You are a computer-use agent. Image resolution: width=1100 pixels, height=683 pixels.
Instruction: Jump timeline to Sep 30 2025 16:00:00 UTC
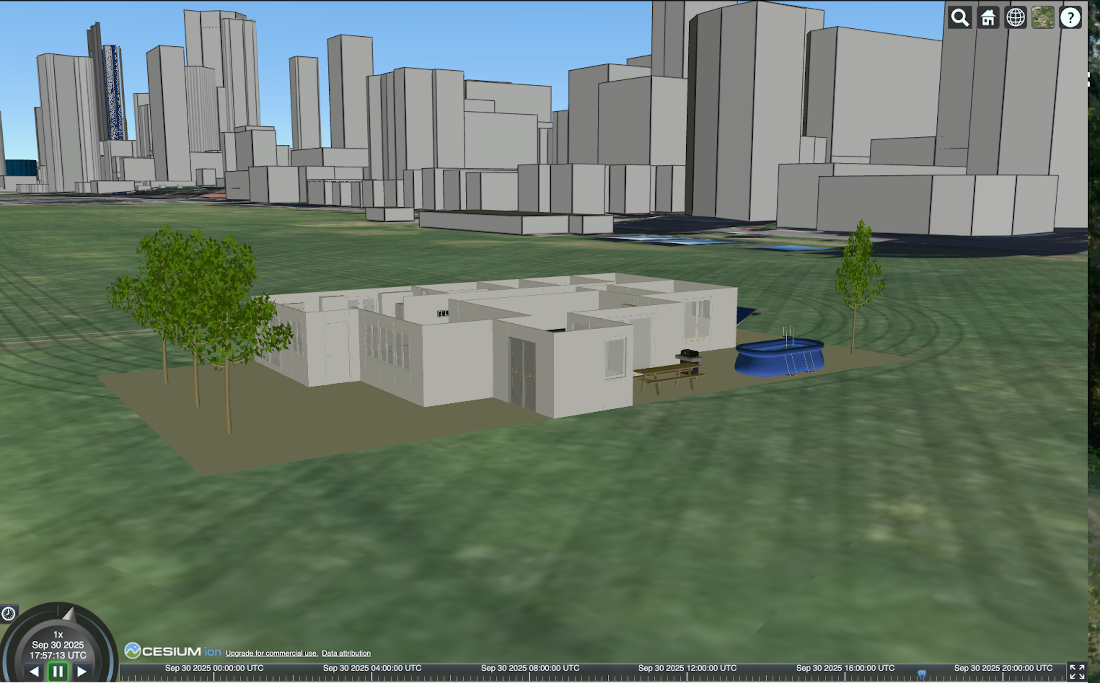[845, 668]
